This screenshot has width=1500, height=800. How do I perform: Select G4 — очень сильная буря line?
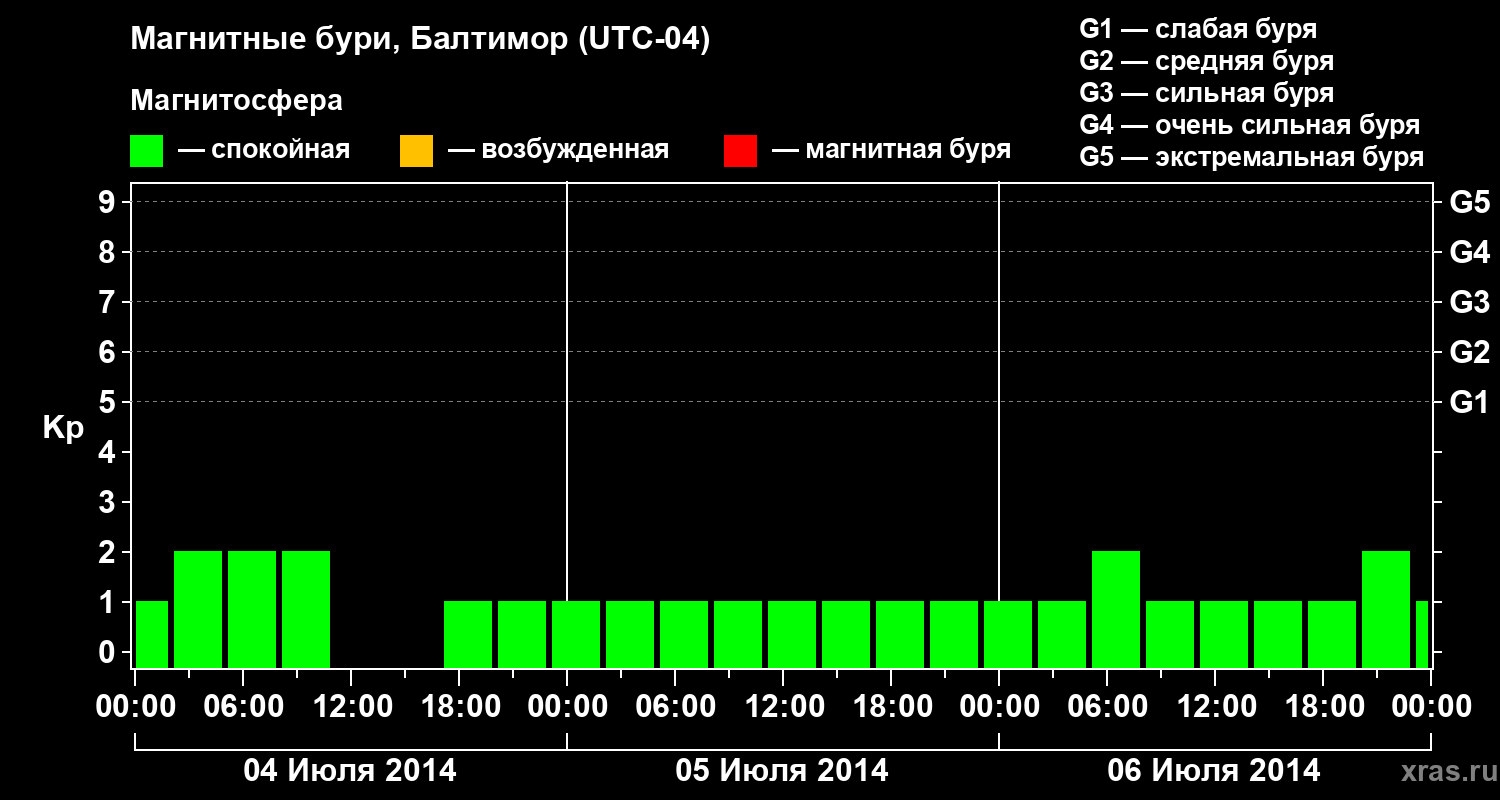(x=1250, y=125)
